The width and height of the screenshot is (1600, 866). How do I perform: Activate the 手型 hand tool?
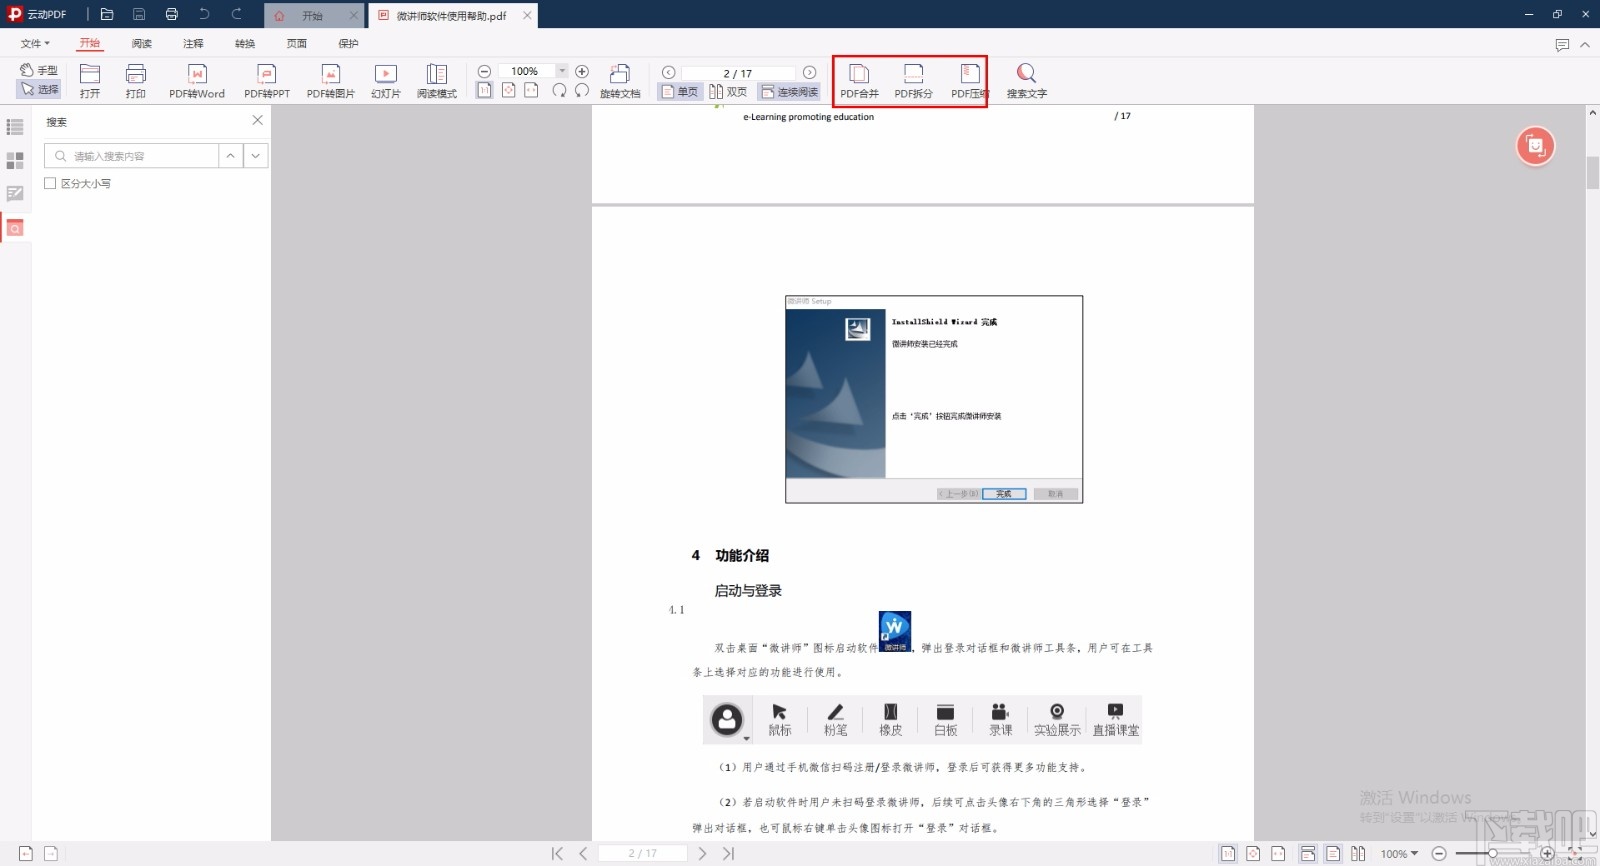[x=39, y=70]
